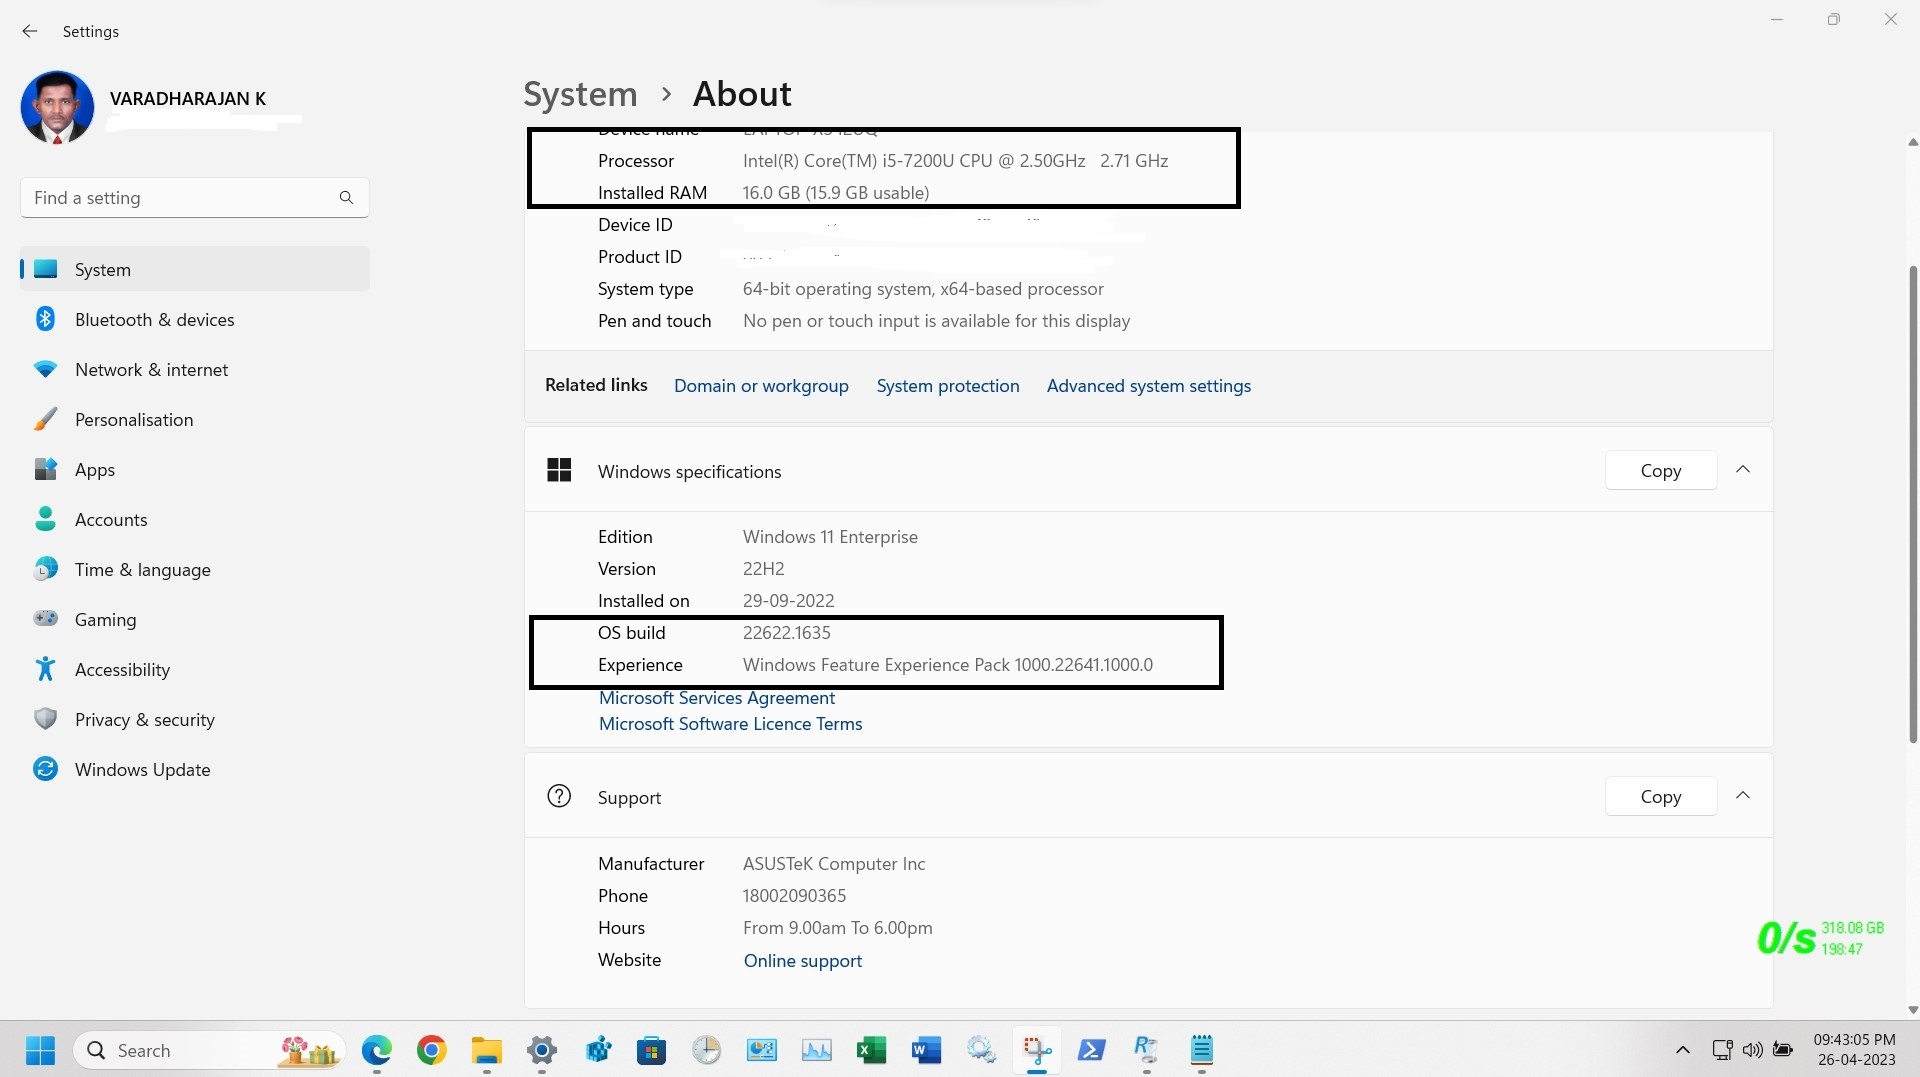The image size is (1920, 1077).
Task: Open File Explorer from the taskbar
Action: point(487,1050)
